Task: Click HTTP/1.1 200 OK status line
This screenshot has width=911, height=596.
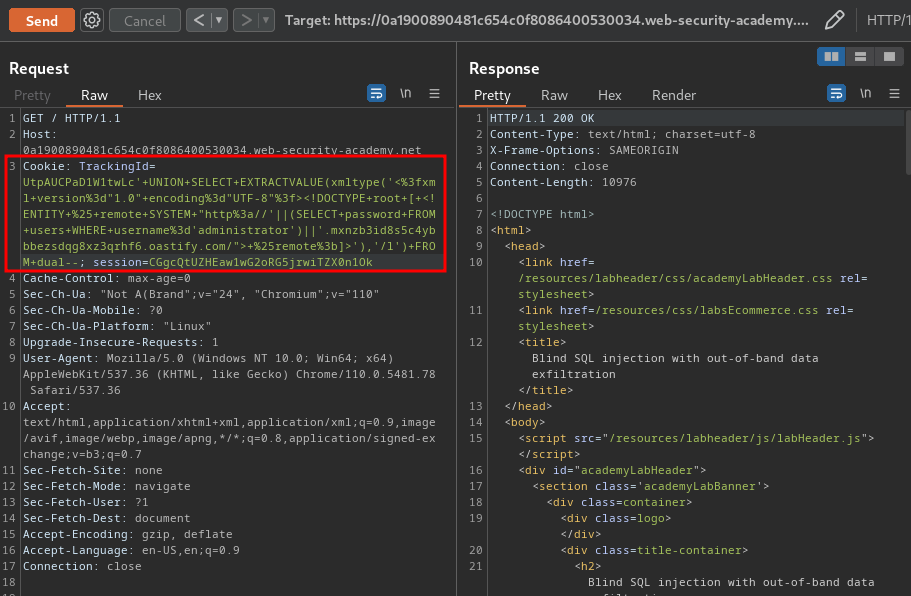Action: [x=542, y=118]
